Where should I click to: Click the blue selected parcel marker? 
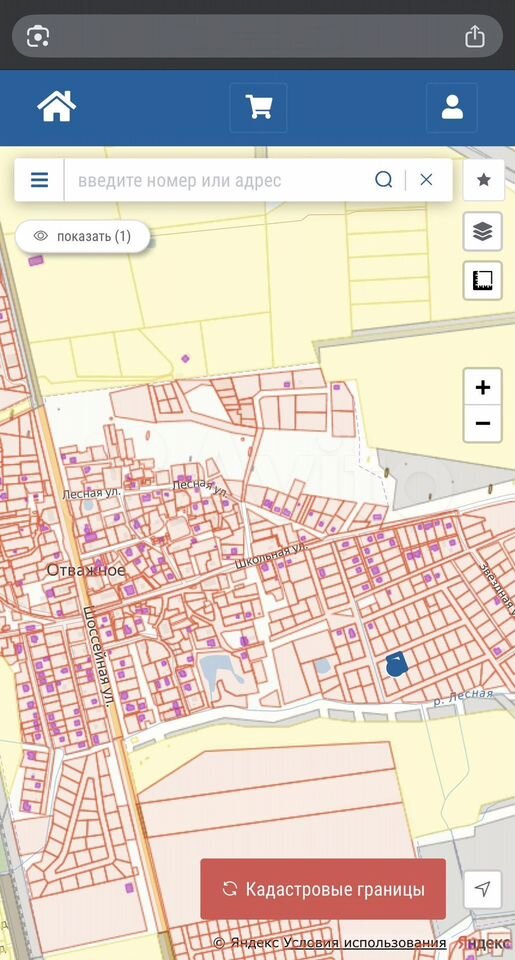[397, 664]
